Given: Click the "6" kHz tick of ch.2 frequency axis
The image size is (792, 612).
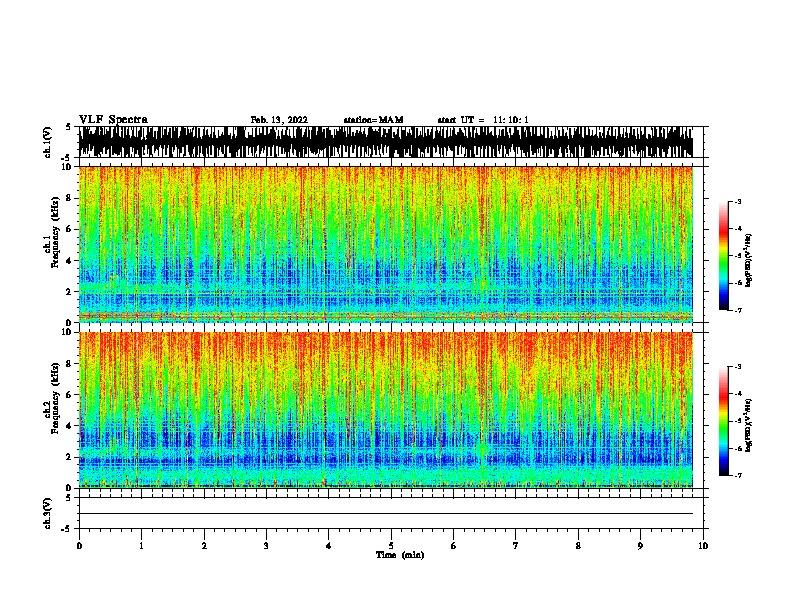Looking at the screenshot, I should coord(69,395).
